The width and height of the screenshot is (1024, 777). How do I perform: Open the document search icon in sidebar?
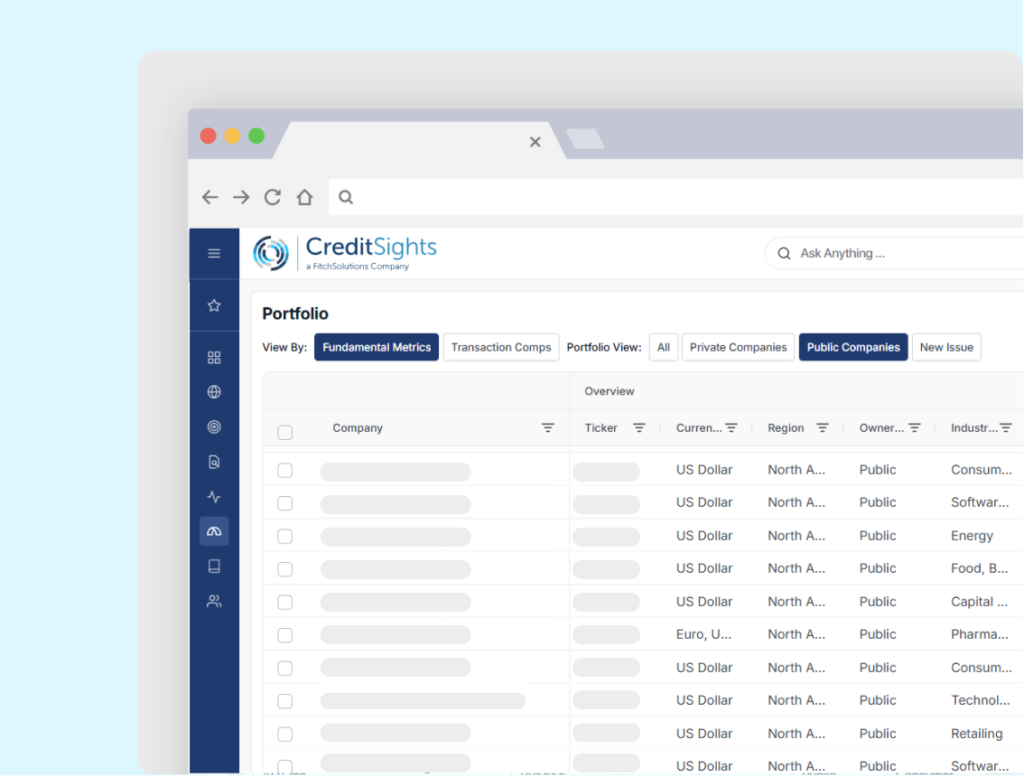tap(214, 462)
